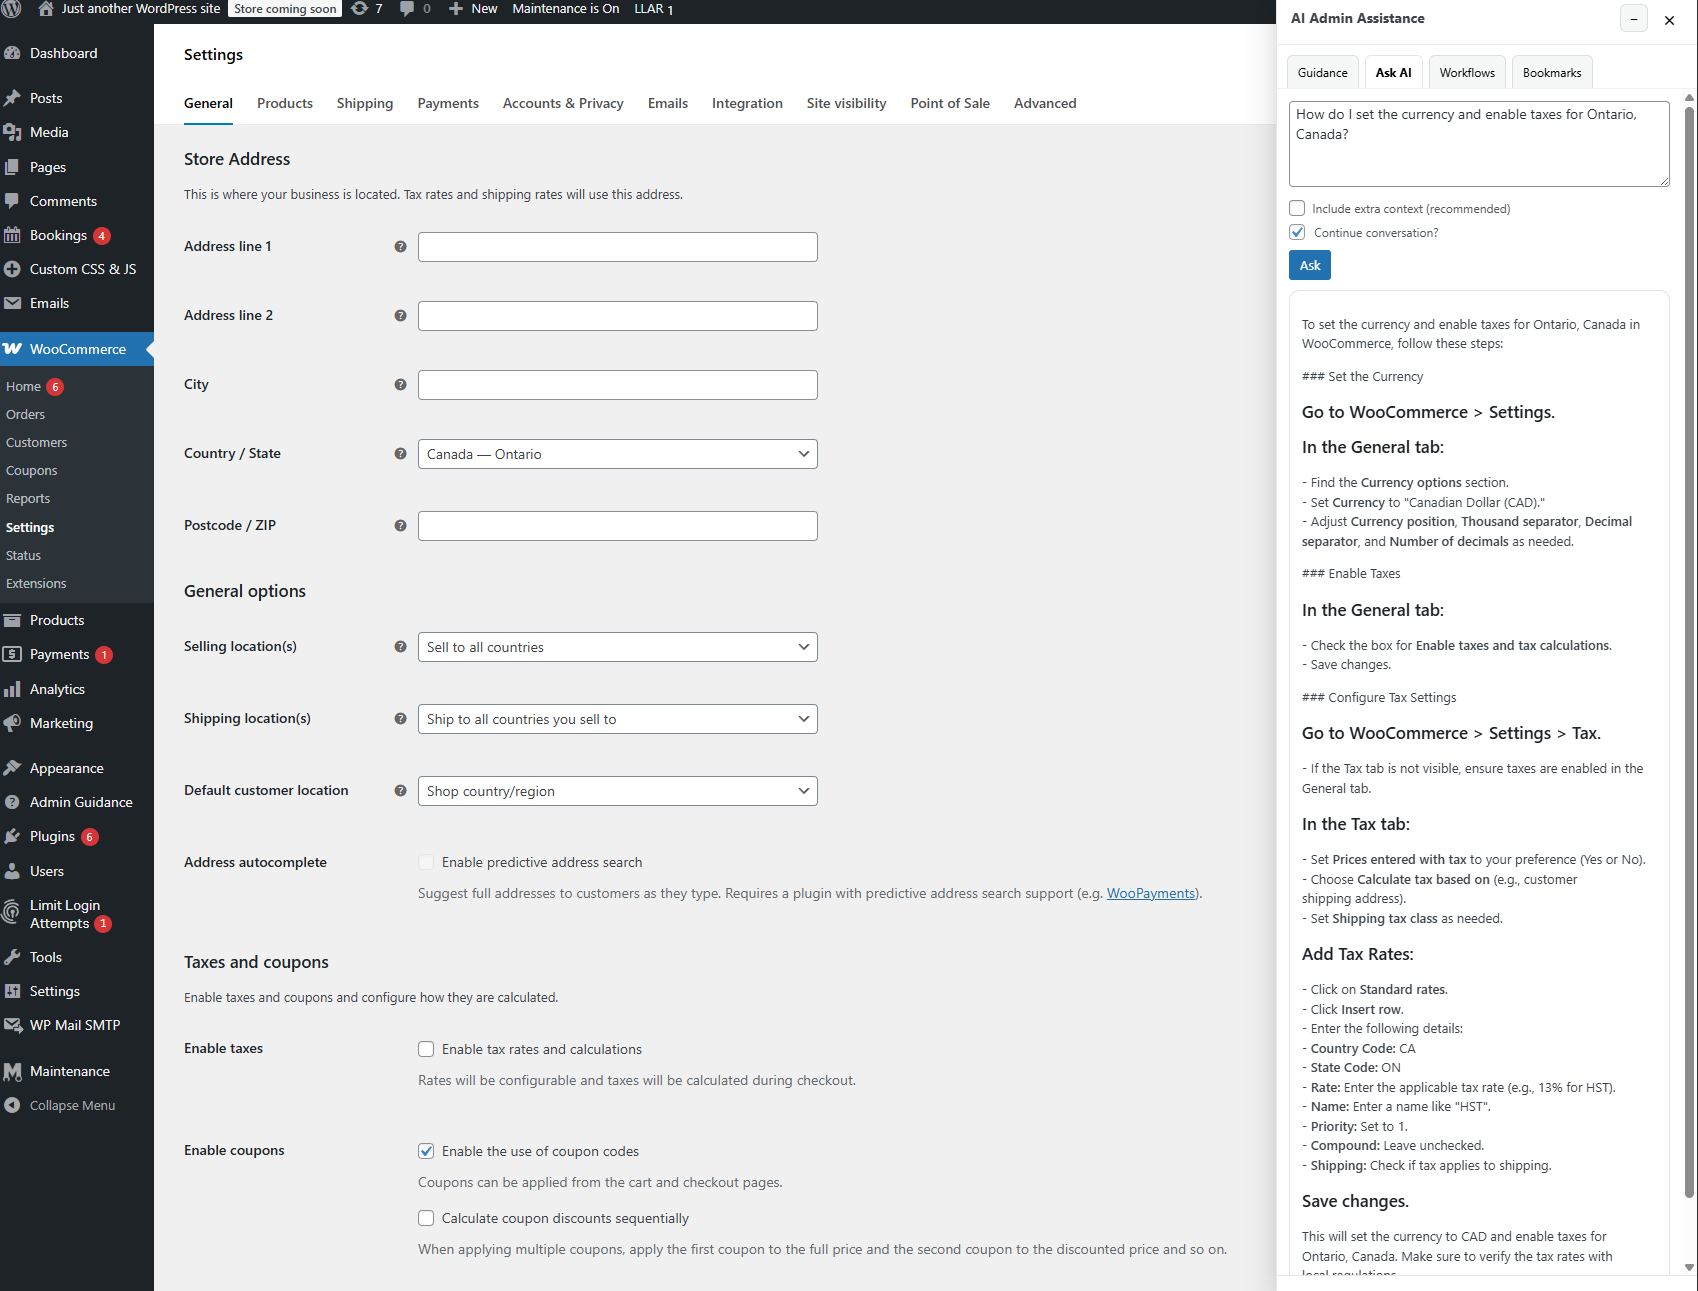The width and height of the screenshot is (1698, 1291).
Task: Open Maintenance is On in admin bar
Action: pyautogui.click(x=566, y=8)
